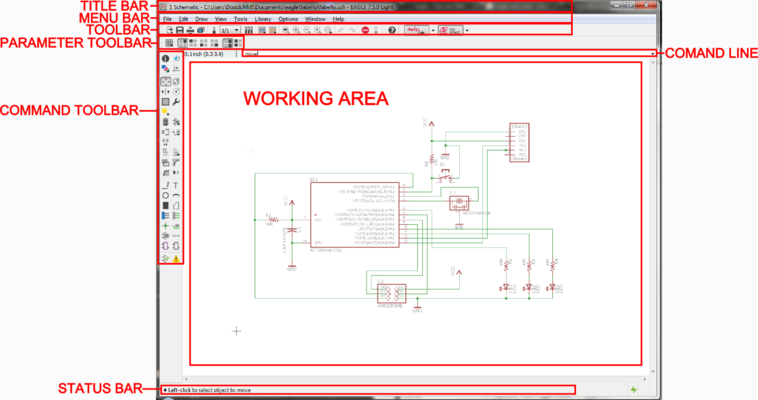Click the ERC warning triangle icon

(176, 258)
